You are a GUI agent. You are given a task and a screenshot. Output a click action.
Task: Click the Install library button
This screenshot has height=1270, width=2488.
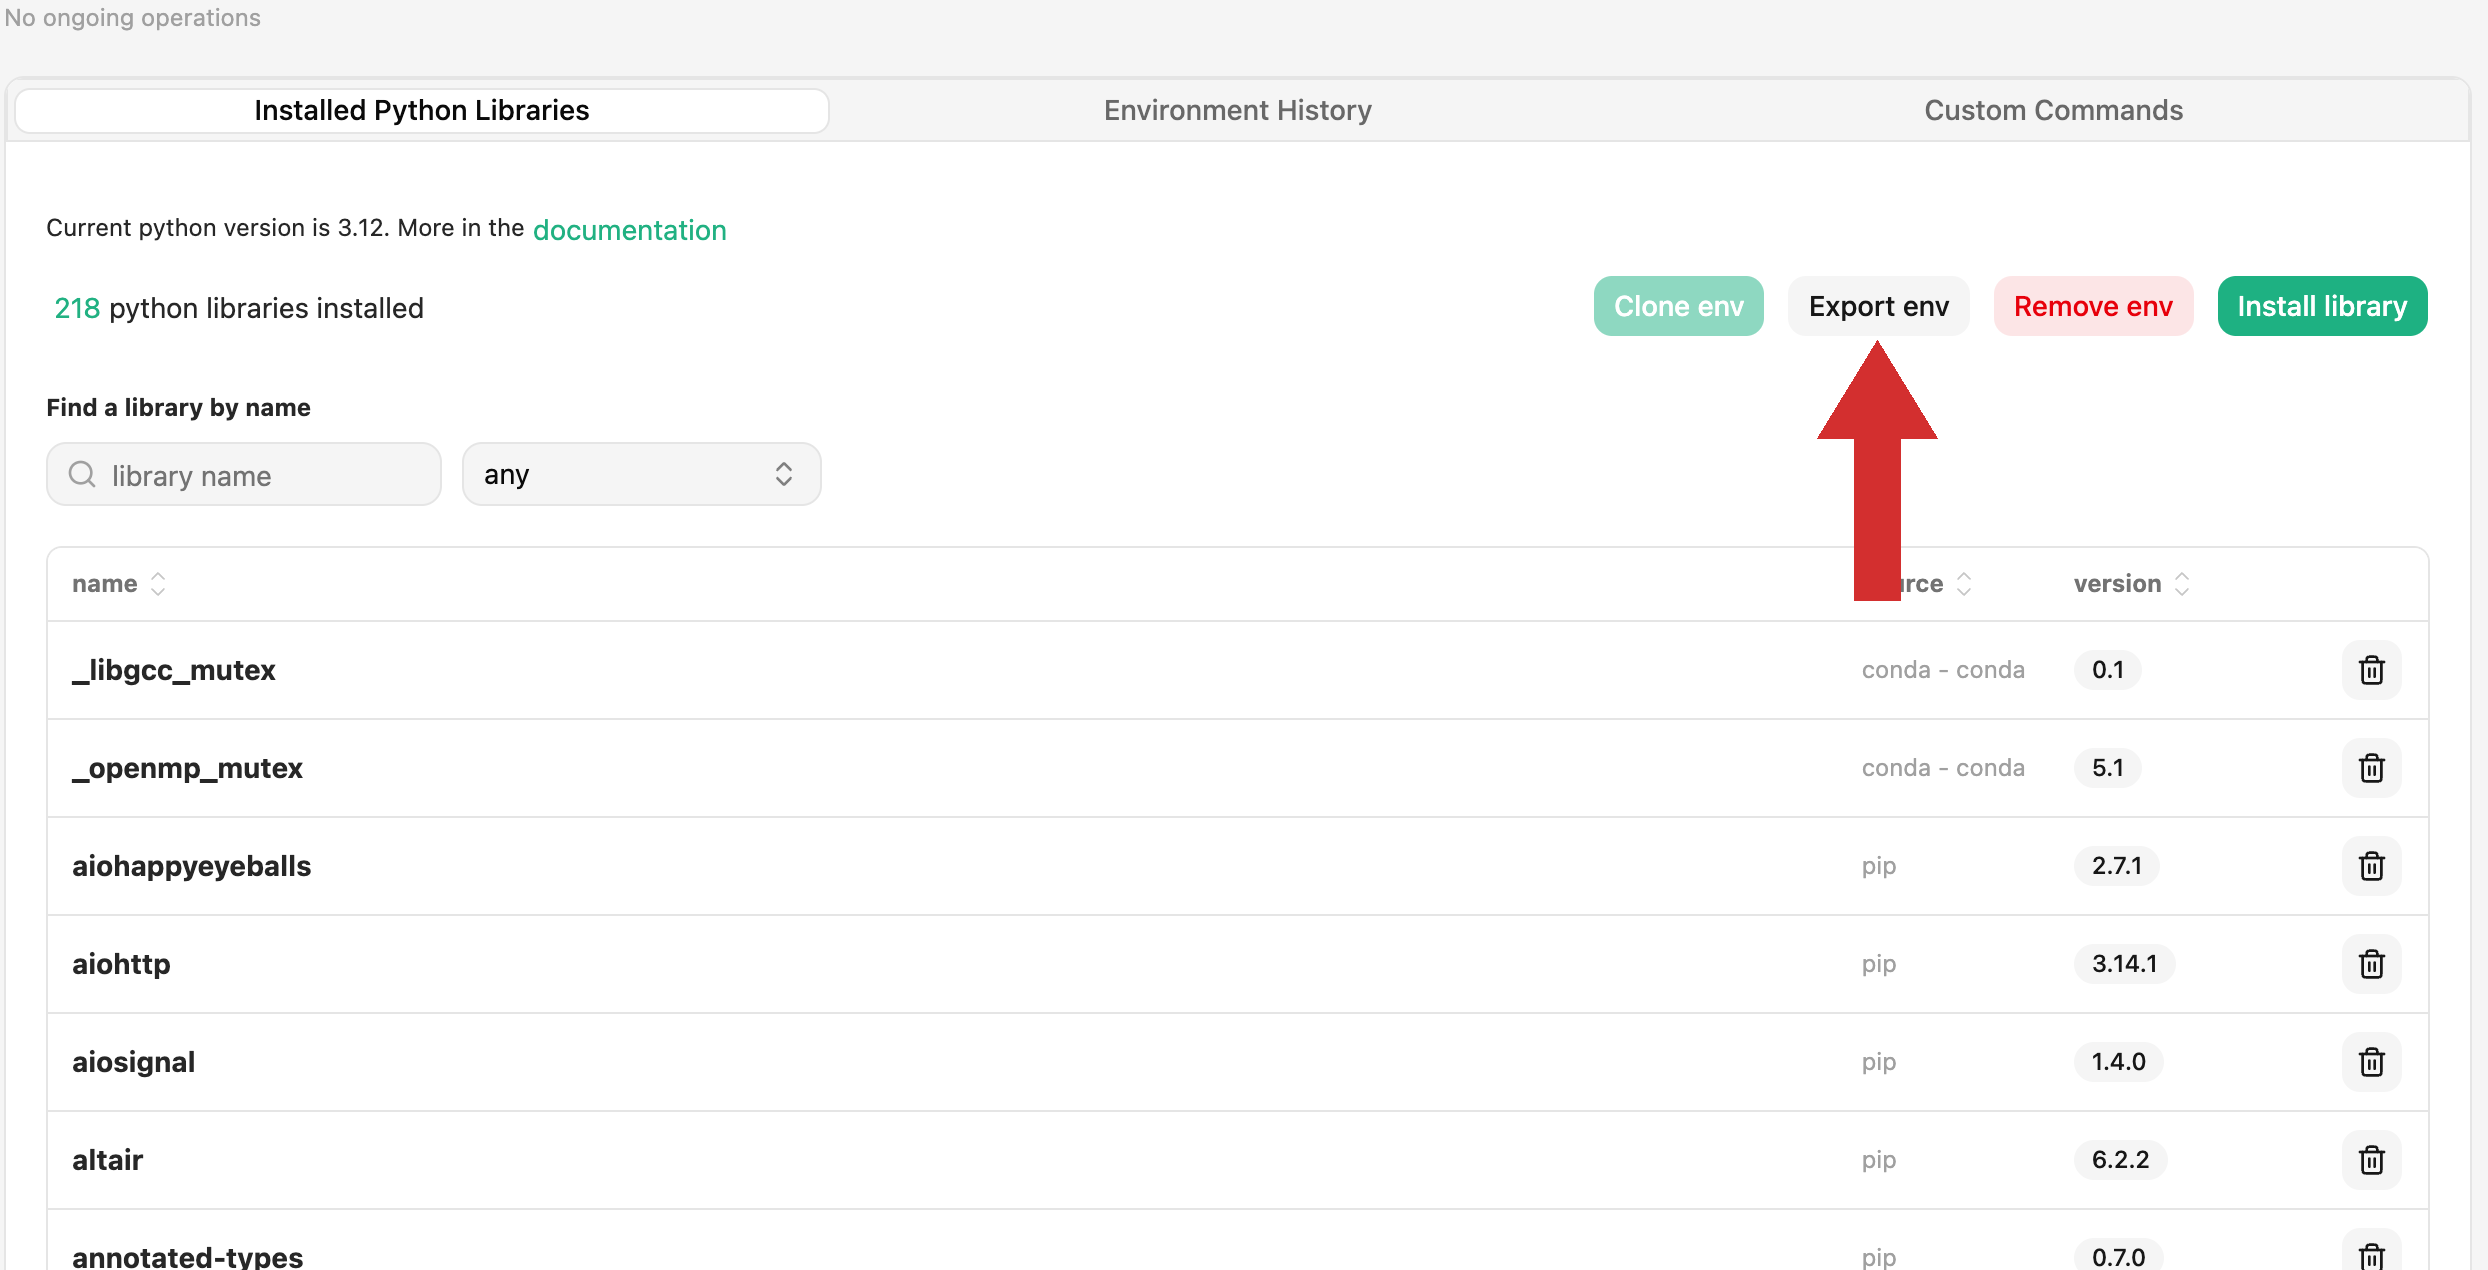pos(2322,306)
